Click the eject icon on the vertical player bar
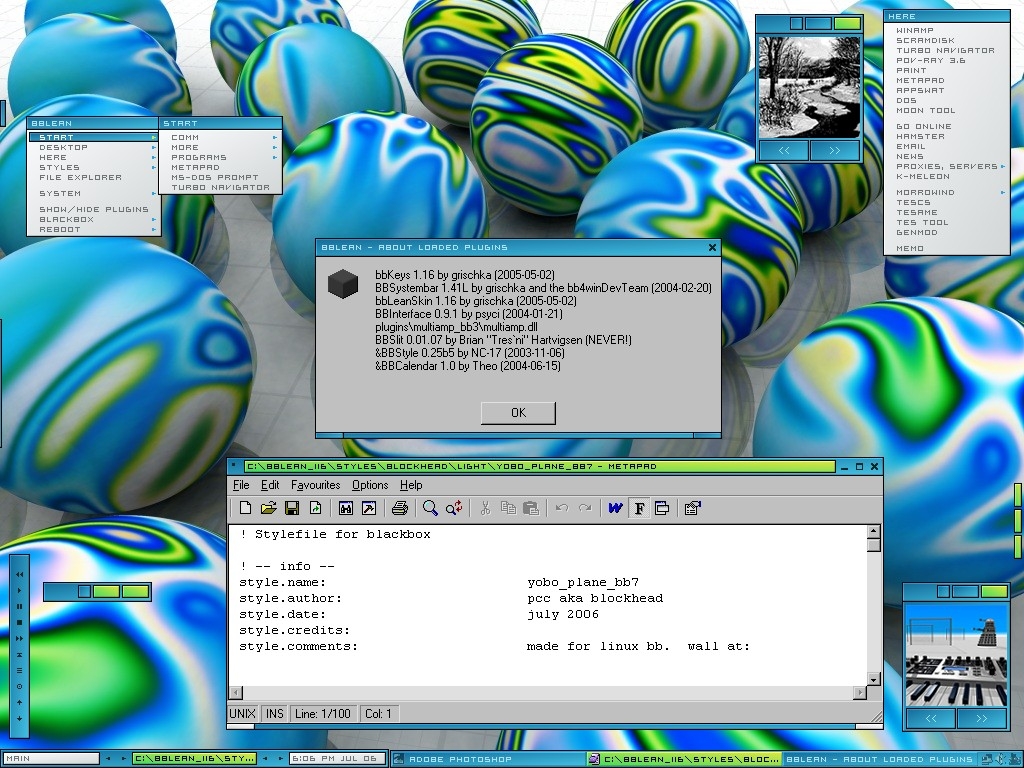The image size is (1024, 768). (20, 654)
